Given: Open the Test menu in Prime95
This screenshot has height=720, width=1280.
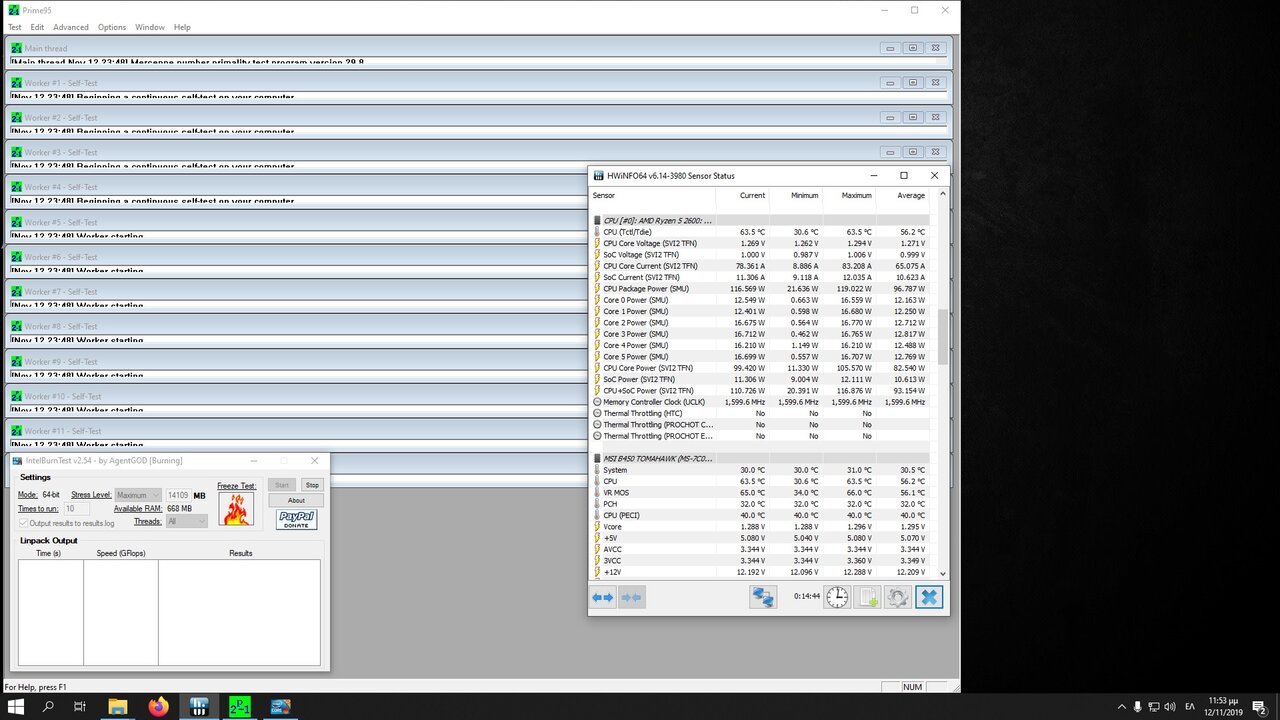Looking at the screenshot, I should click(15, 27).
